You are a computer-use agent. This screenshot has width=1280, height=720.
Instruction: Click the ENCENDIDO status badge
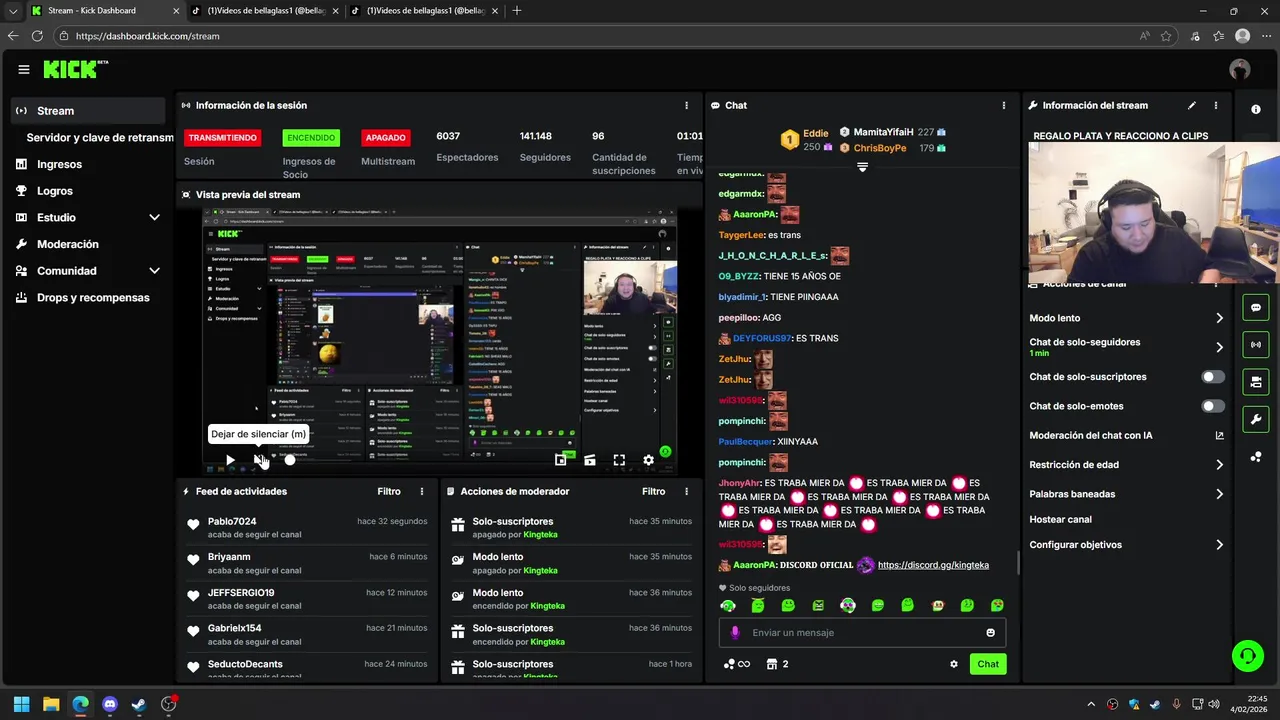pos(310,137)
